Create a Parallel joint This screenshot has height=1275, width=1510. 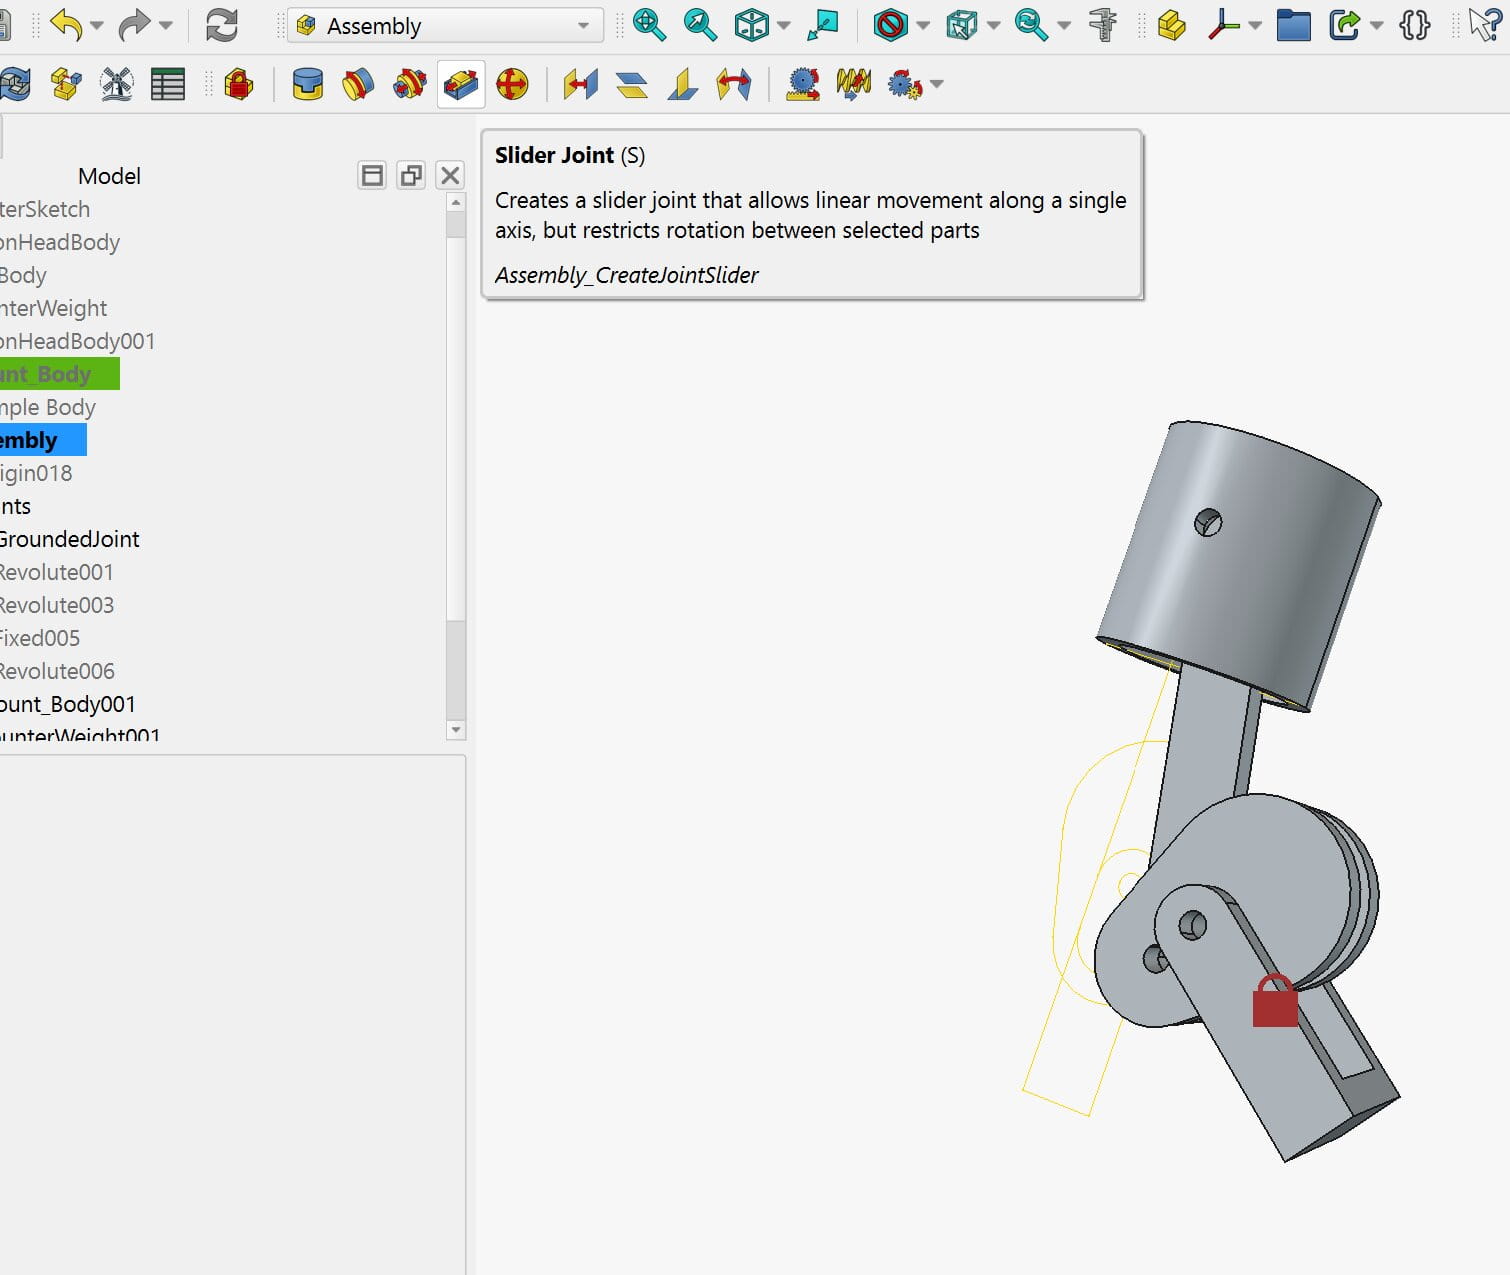pyautogui.click(x=631, y=85)
